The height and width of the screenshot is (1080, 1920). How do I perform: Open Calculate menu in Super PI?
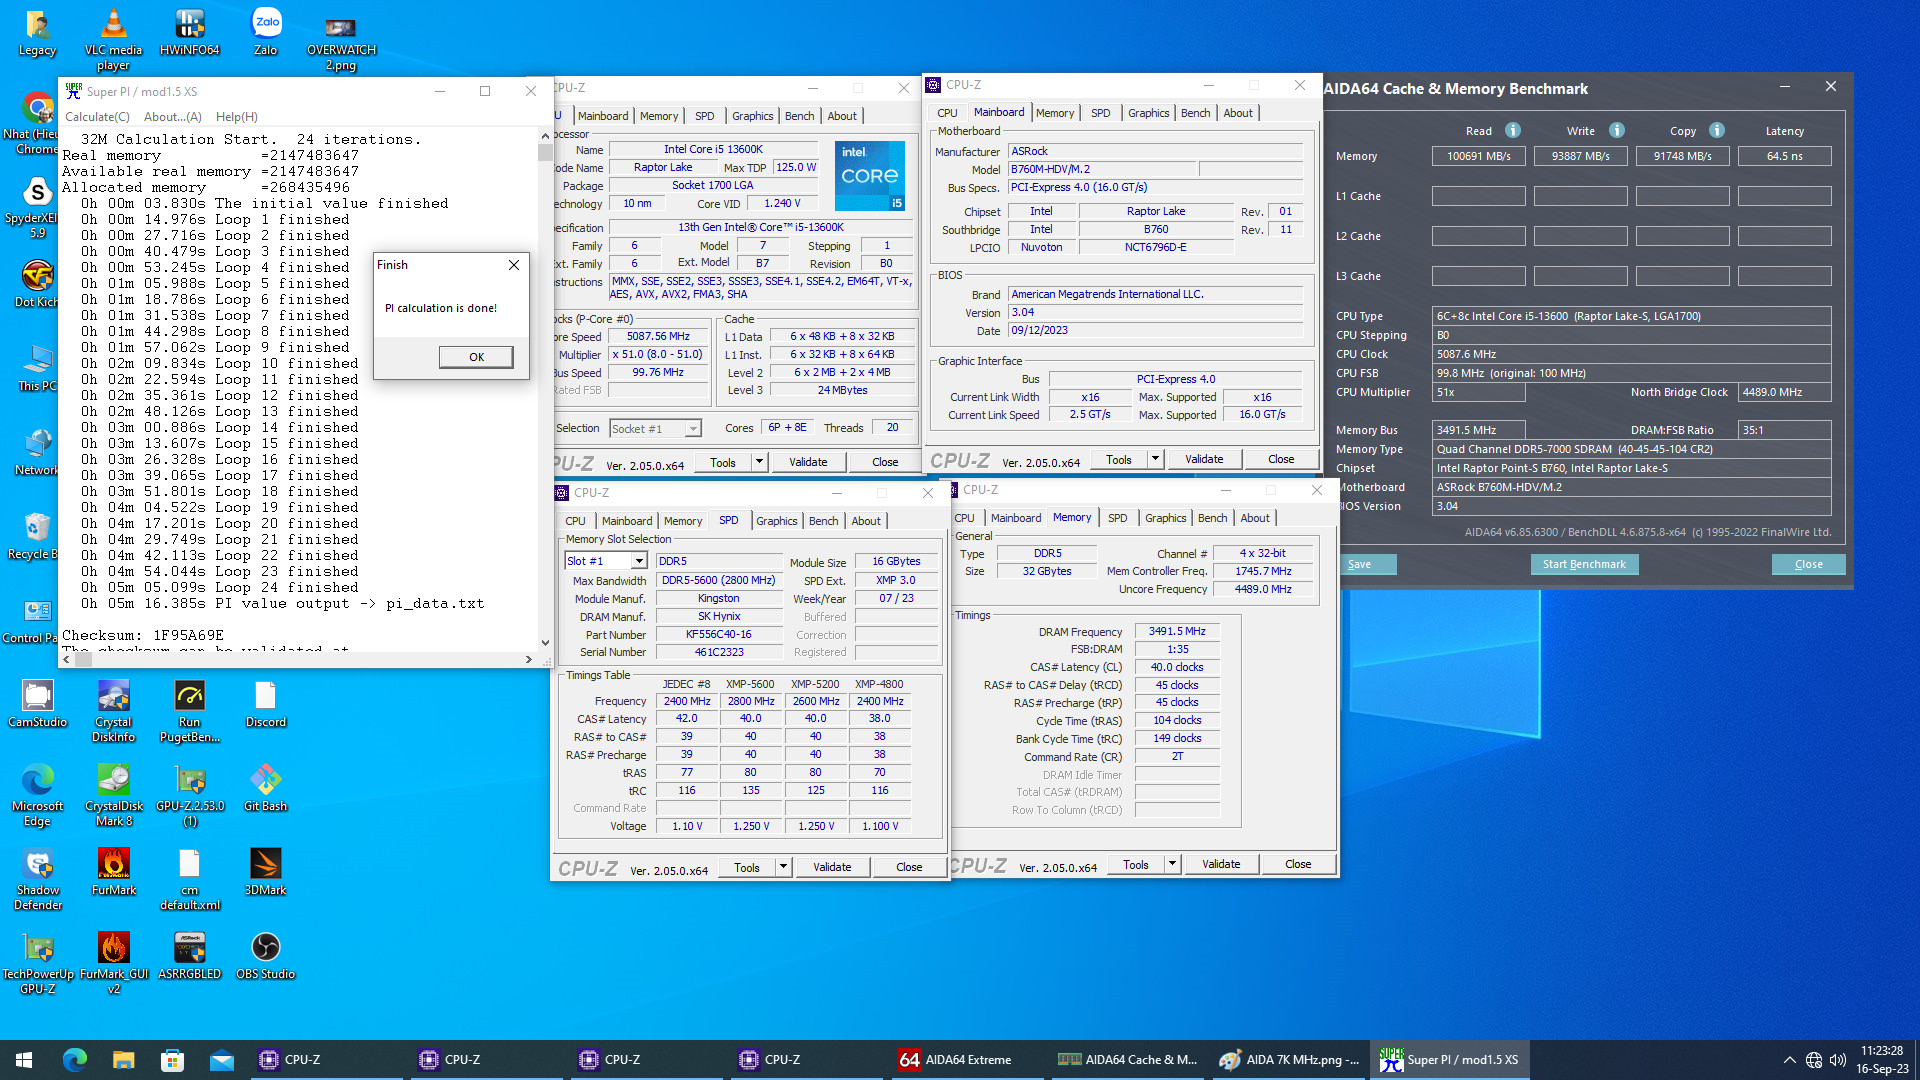click(x=97, y=117)
